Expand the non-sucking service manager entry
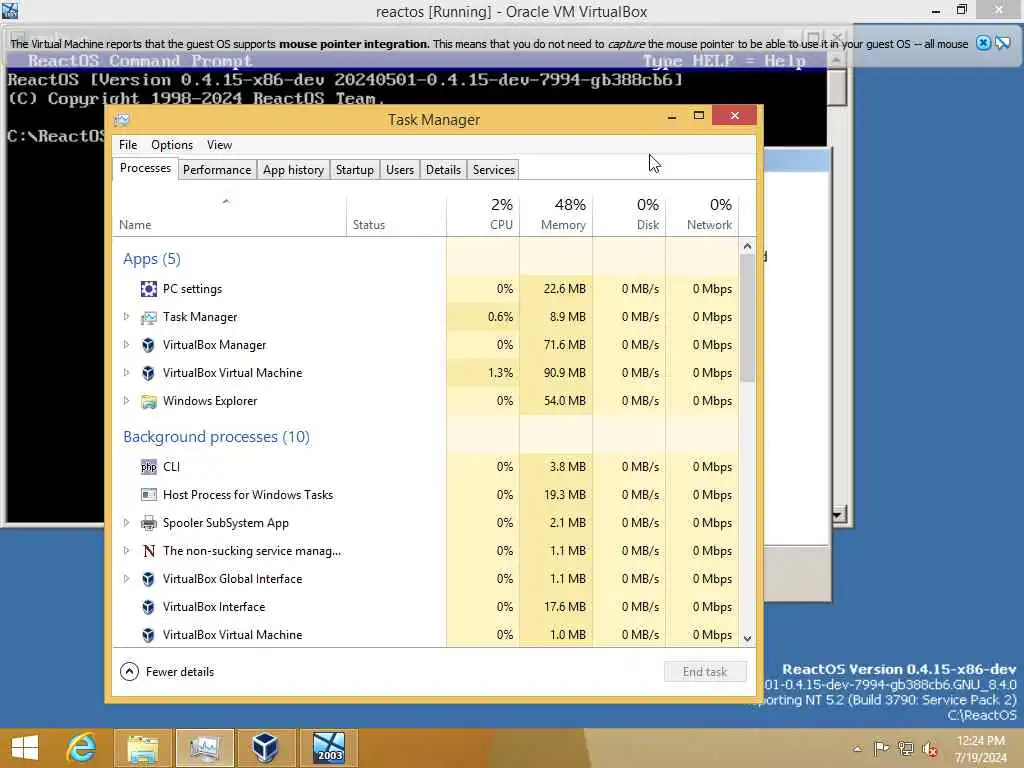This screenshot has height=768, width=1024. click(127, 551)
